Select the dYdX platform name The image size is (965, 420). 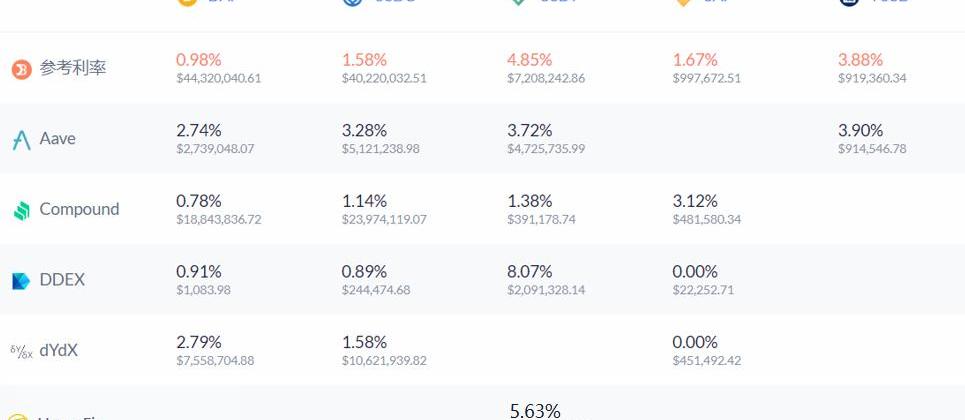pyautogui.click(x=58, y=351)
